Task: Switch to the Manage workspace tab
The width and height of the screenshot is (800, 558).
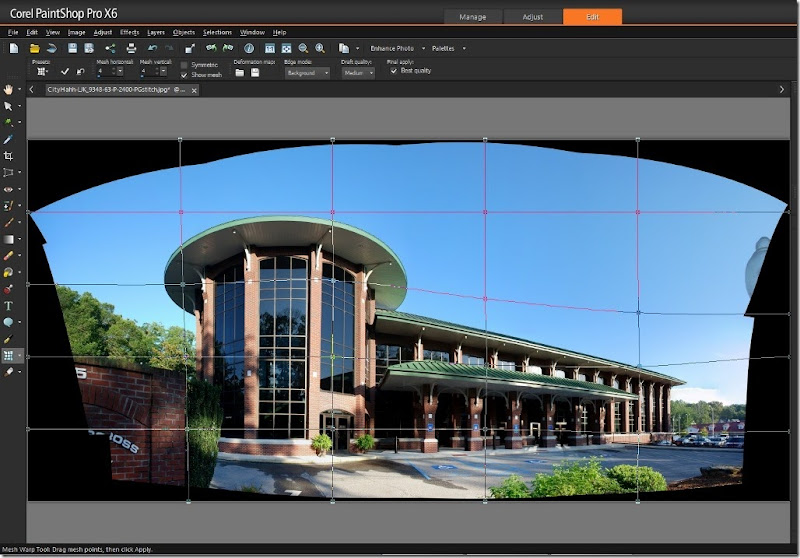Action: [473, 17]
